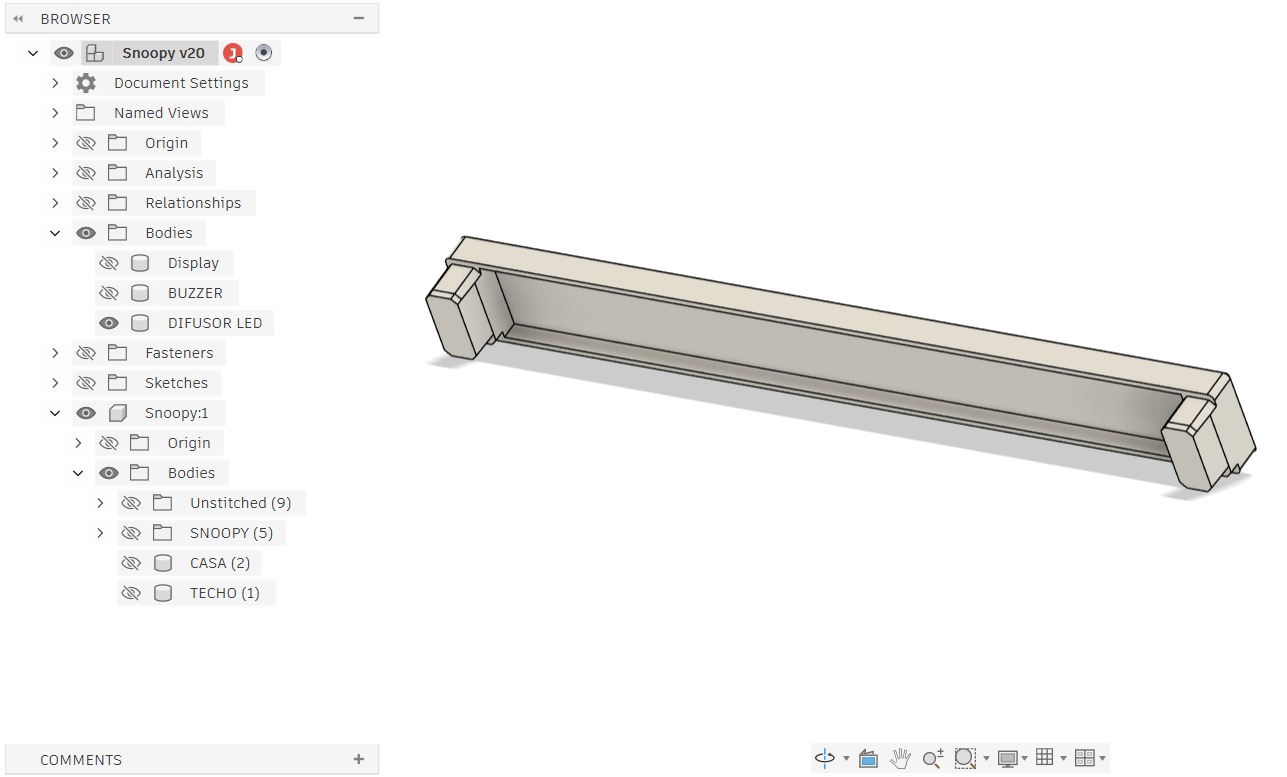The image size is (1287, 777).
Task: Hide the Snoopy v20 root component
Action: [x=64, y=53]
